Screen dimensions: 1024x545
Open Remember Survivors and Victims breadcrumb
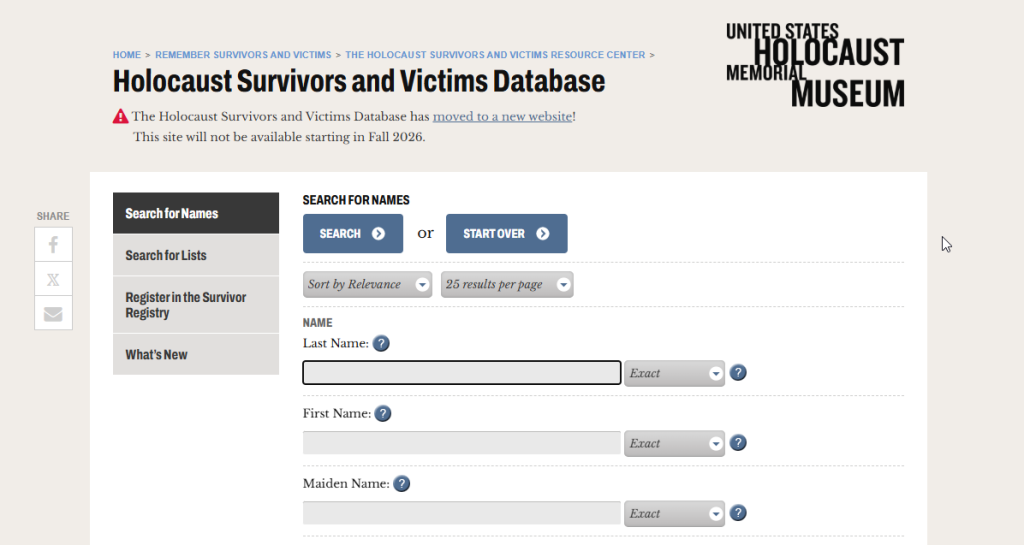pyautogui.click(x=243, y=55)
